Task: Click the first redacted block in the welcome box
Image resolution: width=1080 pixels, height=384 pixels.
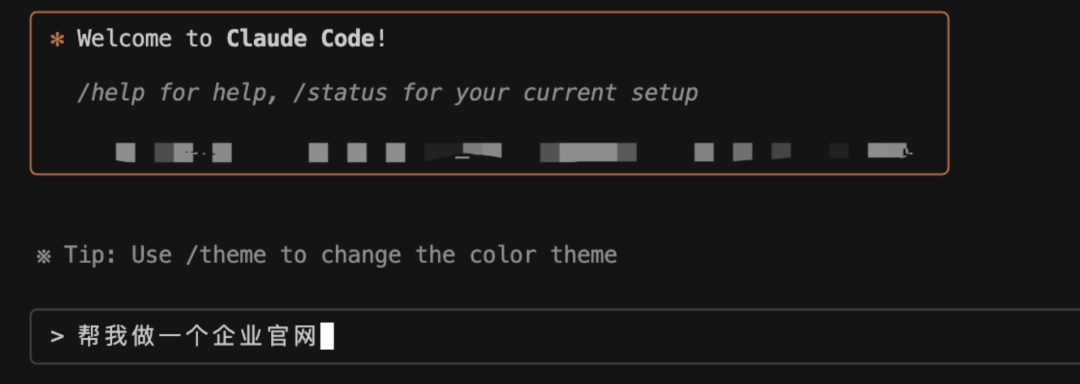Action: (125, 153)
